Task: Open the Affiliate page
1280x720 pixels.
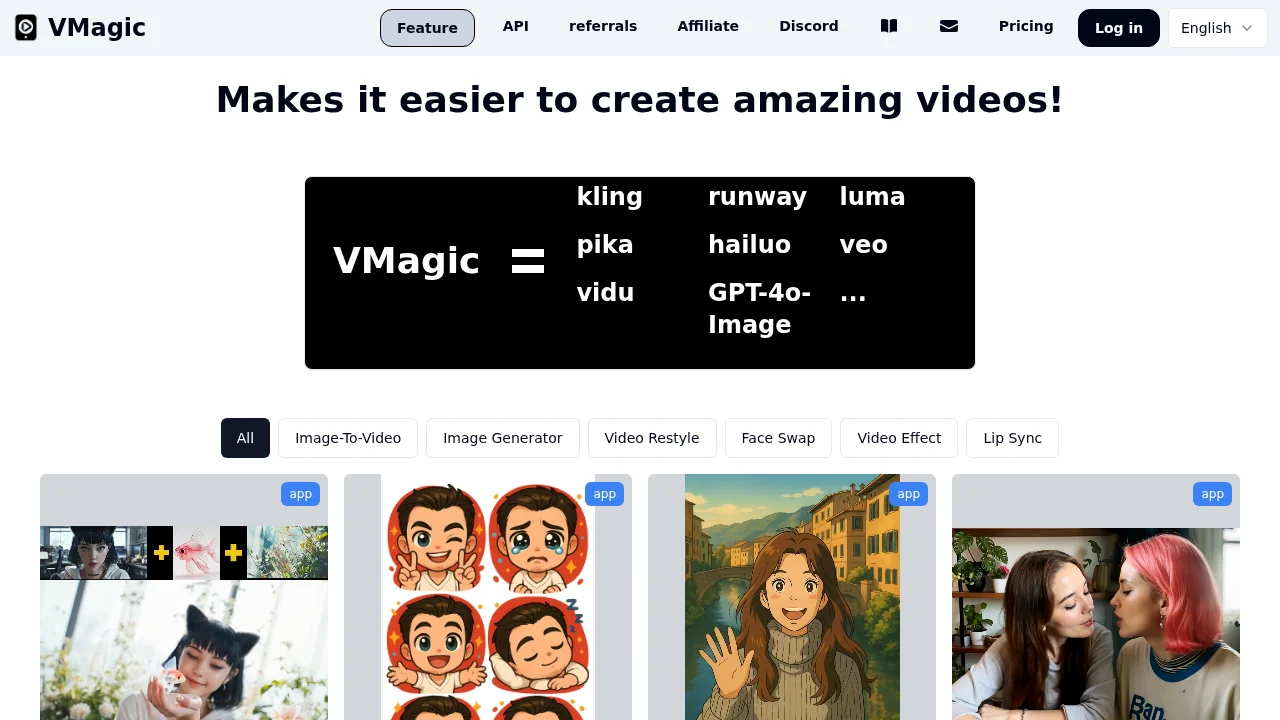Action: click(x=708, y=26)
